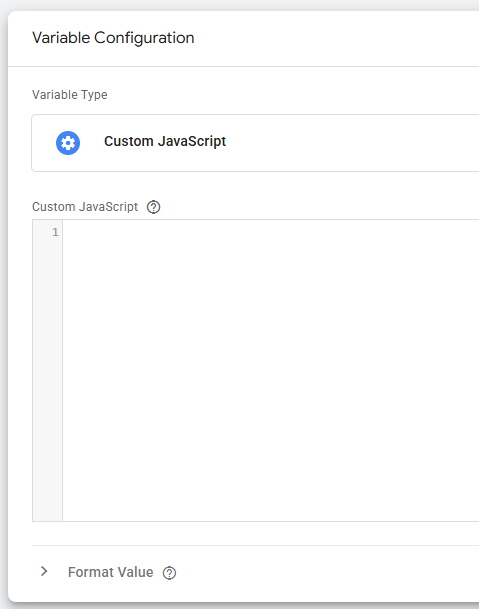The width and height of the screenshot is (479, 609).
Task: Click the gray gutter below line numbers
Action: pyautogui.click(x=47, y=379)
